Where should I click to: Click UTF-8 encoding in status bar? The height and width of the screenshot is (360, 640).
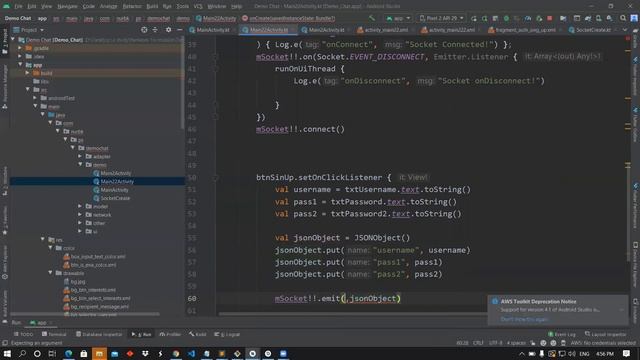pyautogui.click(x=495, y=343)
